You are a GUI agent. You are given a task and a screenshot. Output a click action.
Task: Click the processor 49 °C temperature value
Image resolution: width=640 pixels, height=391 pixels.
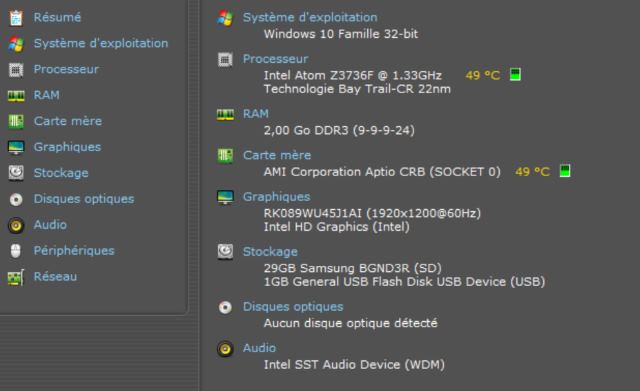(x=482, y=76)
